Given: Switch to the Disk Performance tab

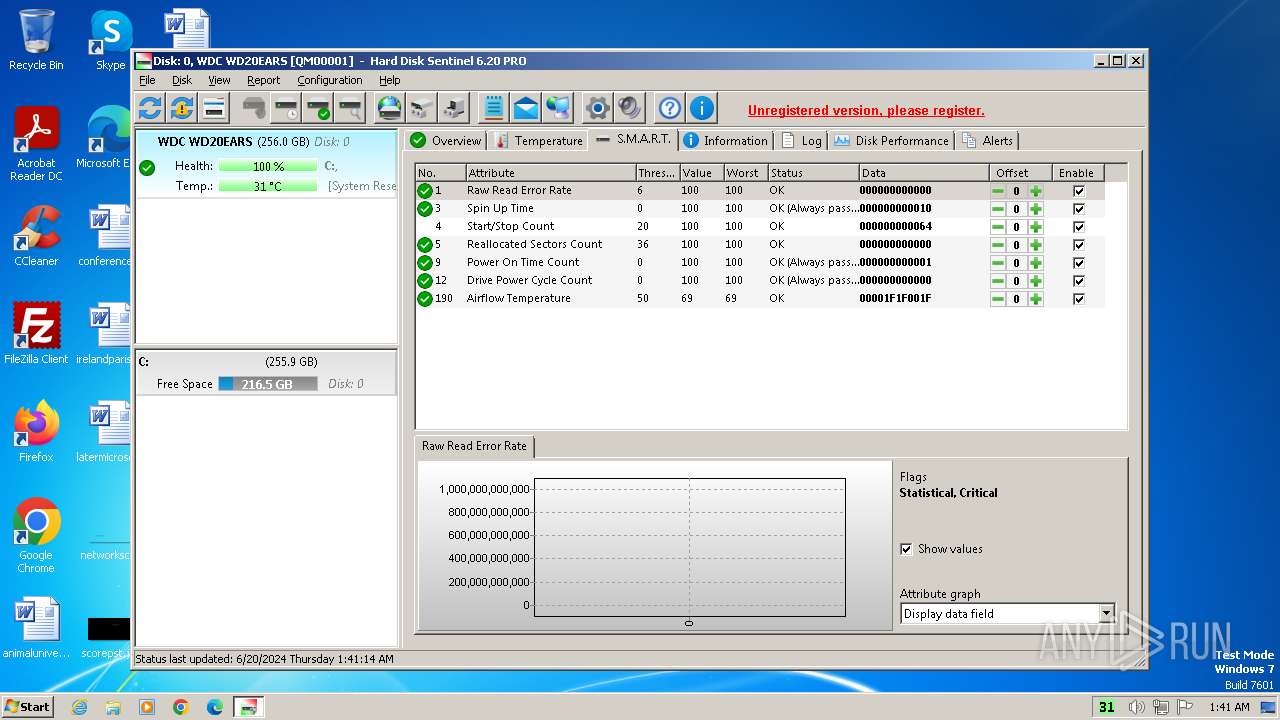Looking at the screenshot, I should click(x=891, y=141).
